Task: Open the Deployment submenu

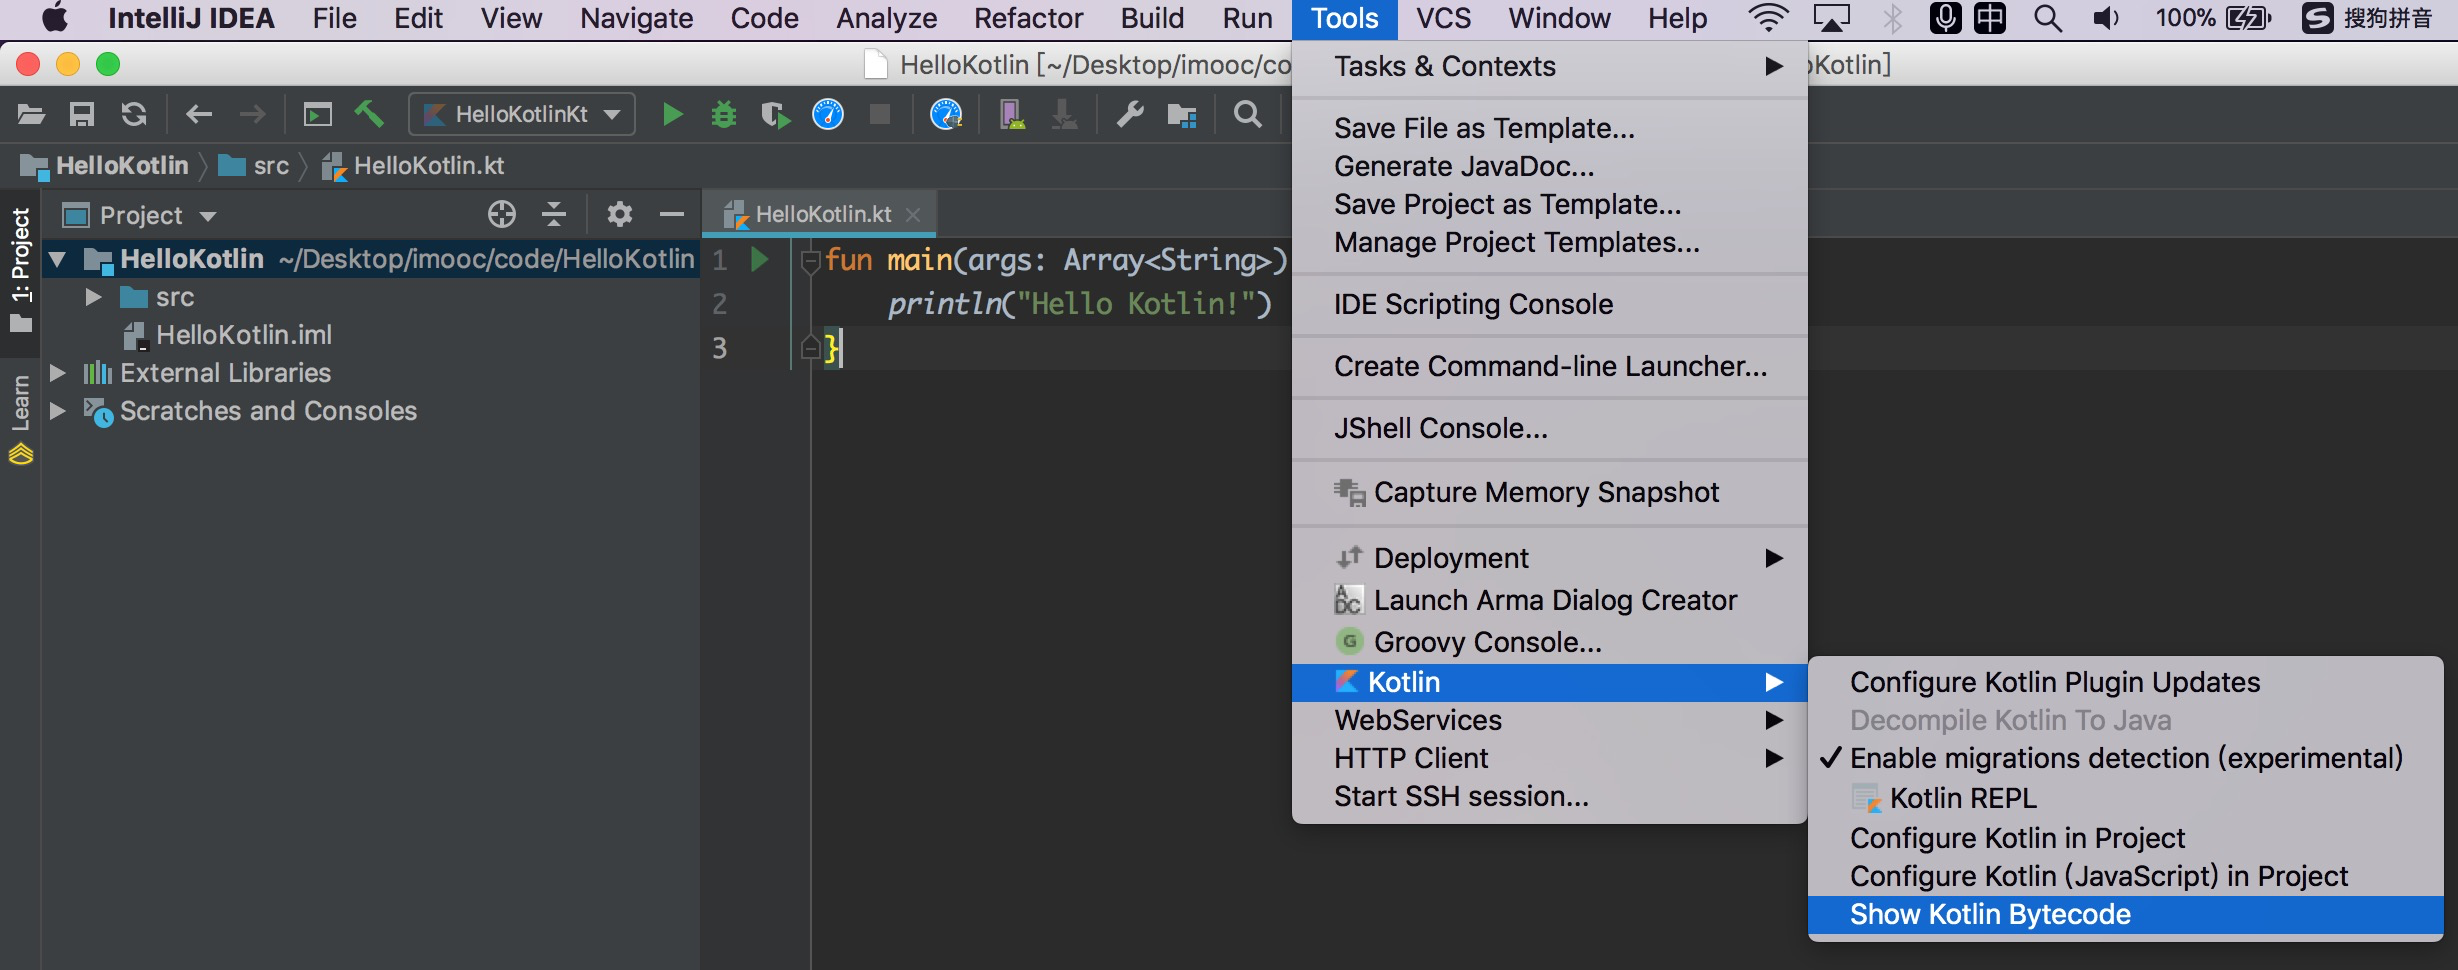Action: tap(1549, 558)
